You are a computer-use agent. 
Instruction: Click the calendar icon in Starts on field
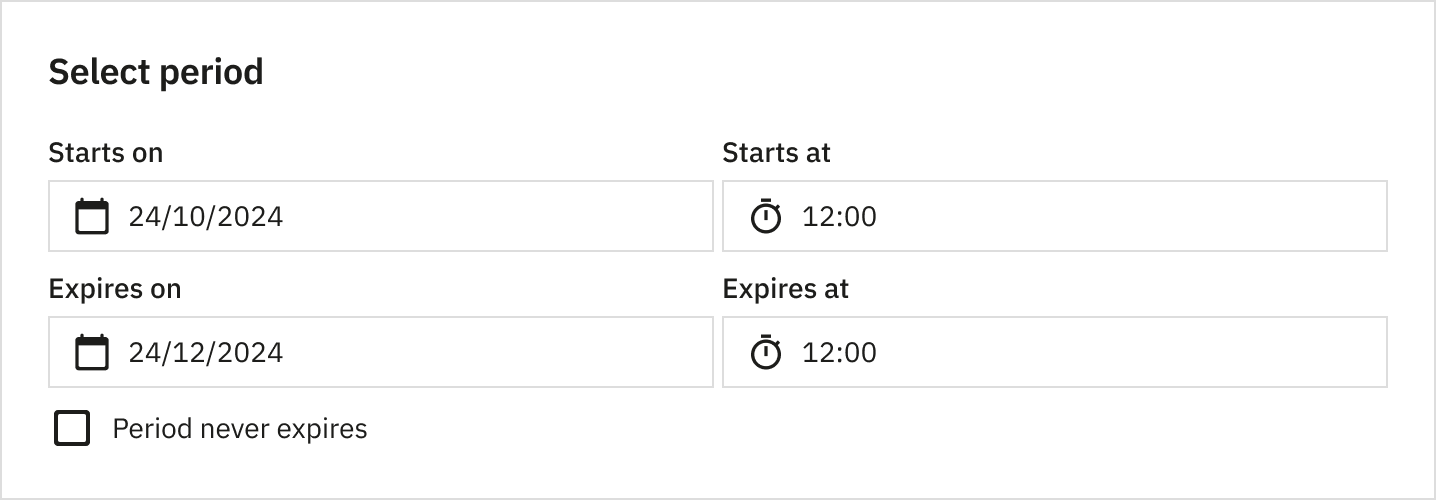(92, 216)
